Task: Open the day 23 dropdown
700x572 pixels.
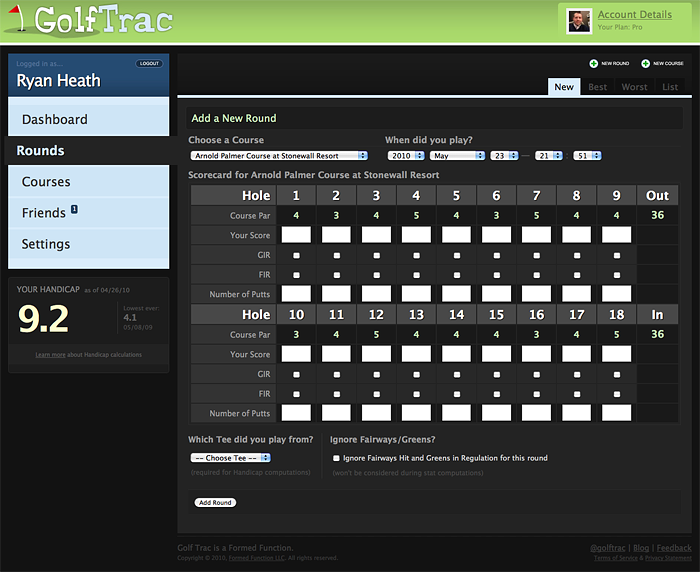Action: [504, 155]
